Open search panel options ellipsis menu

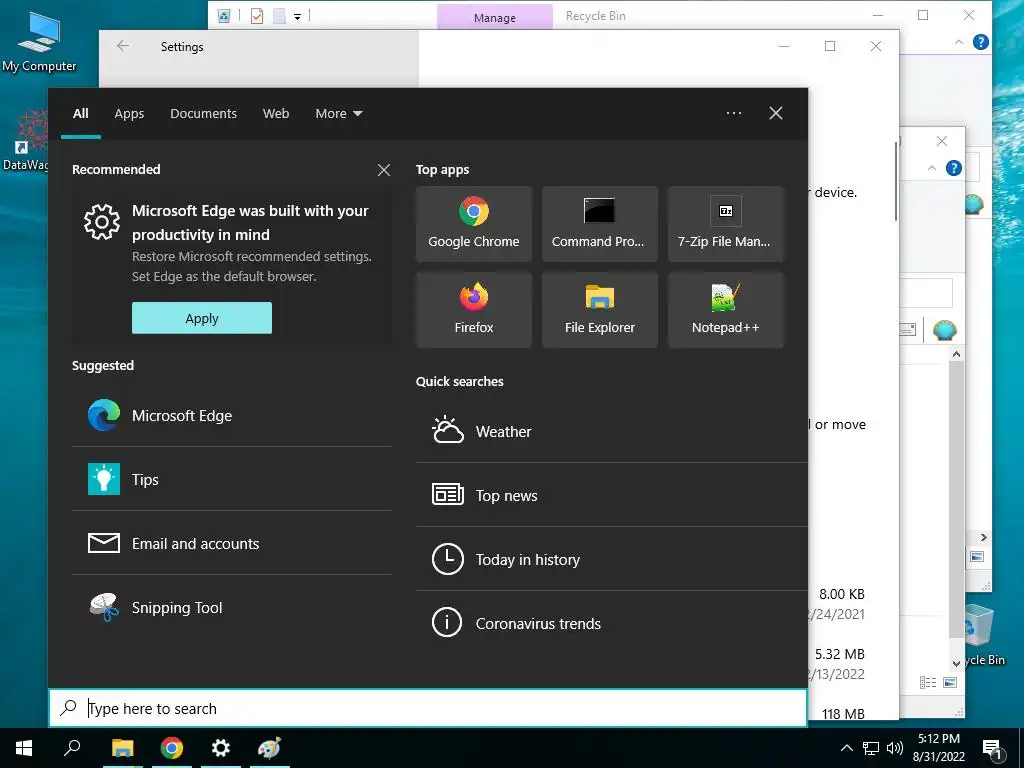click(x=733, y=113)
